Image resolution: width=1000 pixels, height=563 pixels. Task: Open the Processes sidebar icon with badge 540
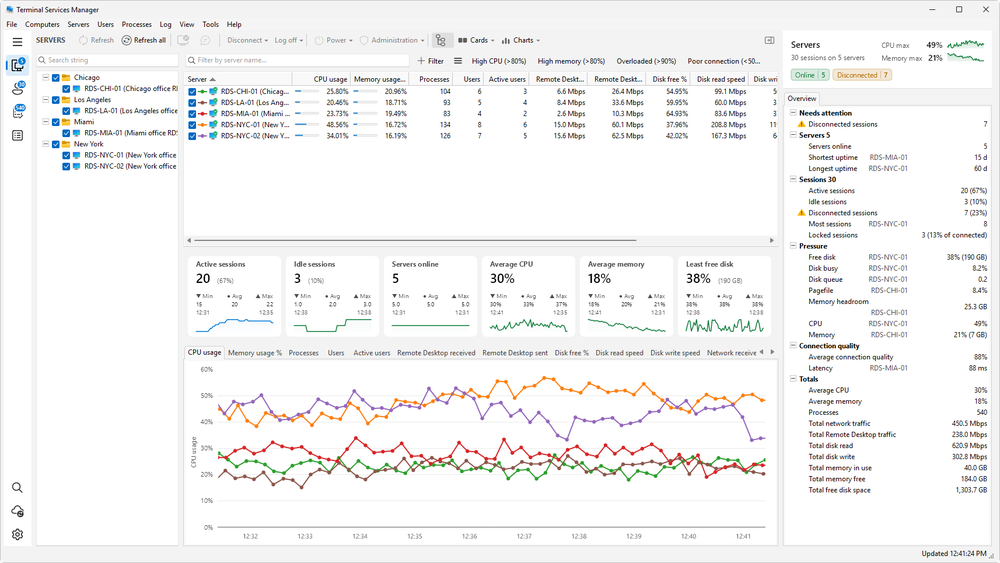pyautogui.click(x=17, y=112)
